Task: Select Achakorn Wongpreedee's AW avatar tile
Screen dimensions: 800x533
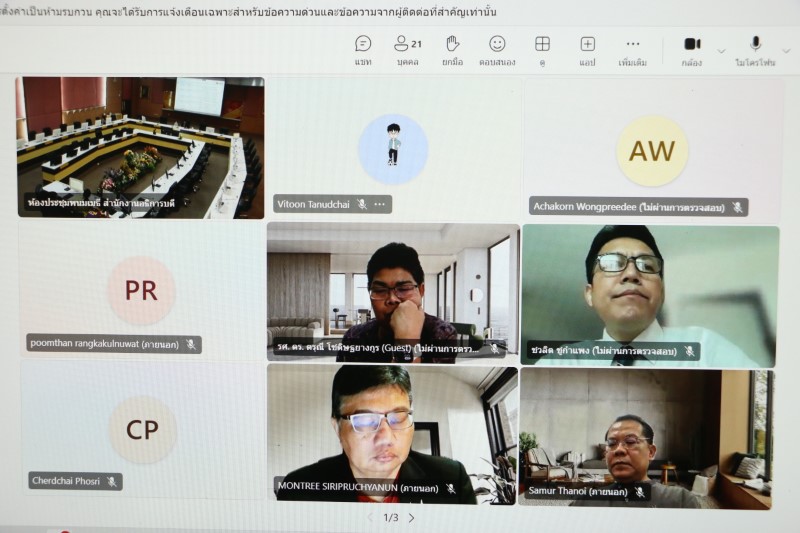Action: point(651,151)
